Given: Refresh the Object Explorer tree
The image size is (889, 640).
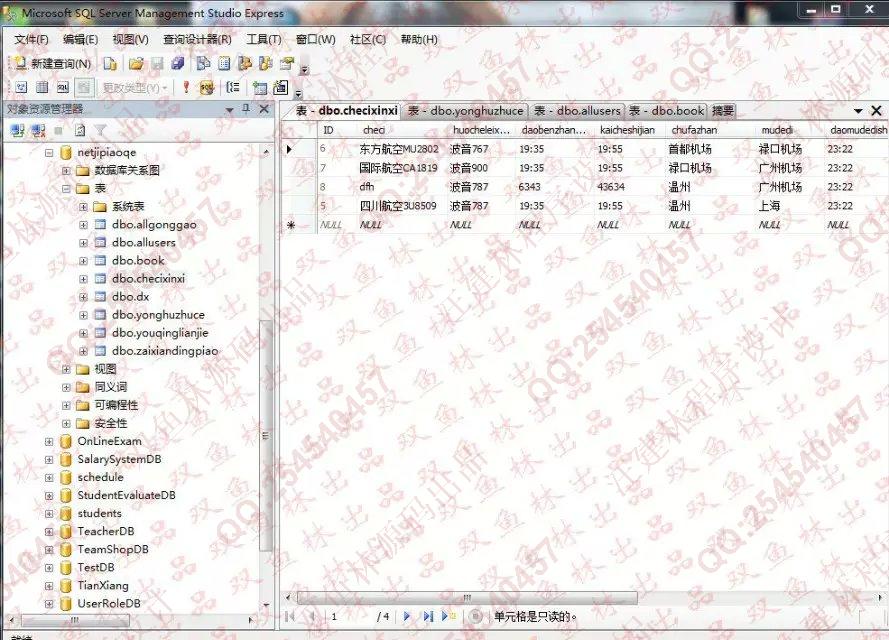Looking at the screenshot, I should 80,131.
